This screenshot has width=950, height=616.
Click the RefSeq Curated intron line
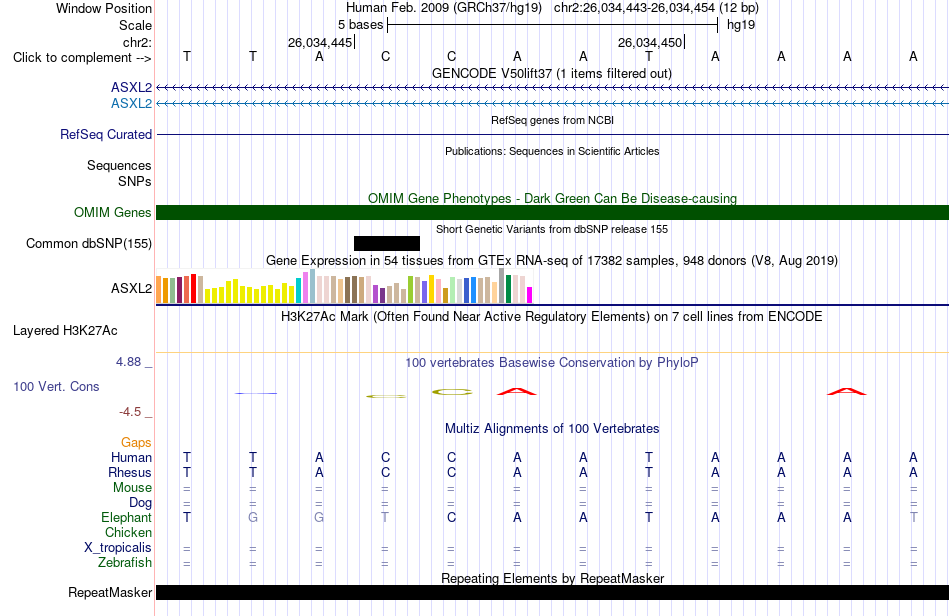(x=553, y=134)
